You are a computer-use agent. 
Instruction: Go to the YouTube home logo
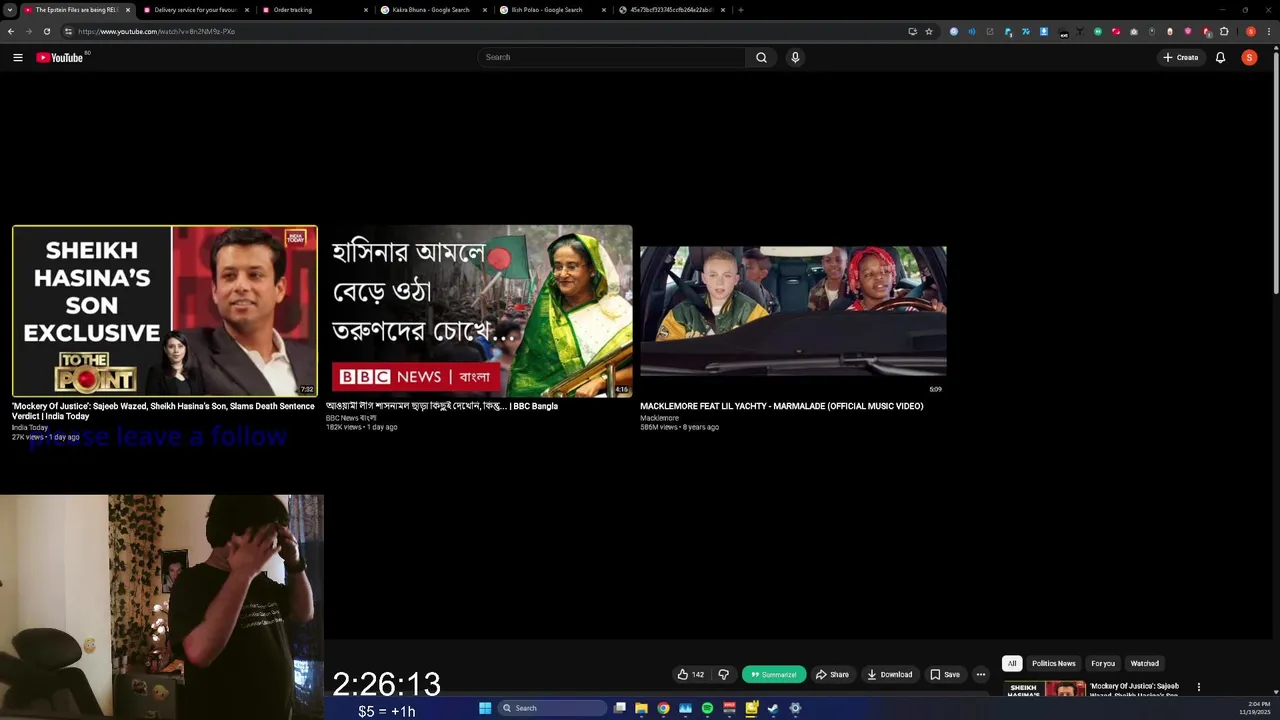pyautogui.click(x=60, y=57)
